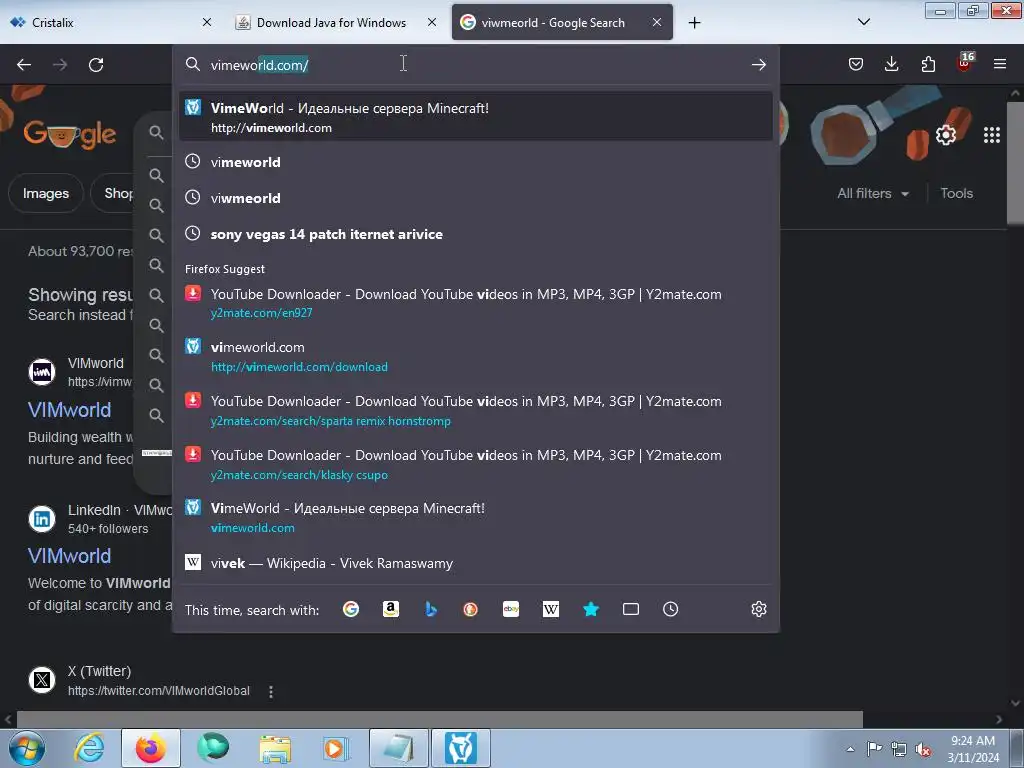This screenshot has width=1024, height=768.
Task: Search bookmarks with star icon
Action: tap(590, 609)
